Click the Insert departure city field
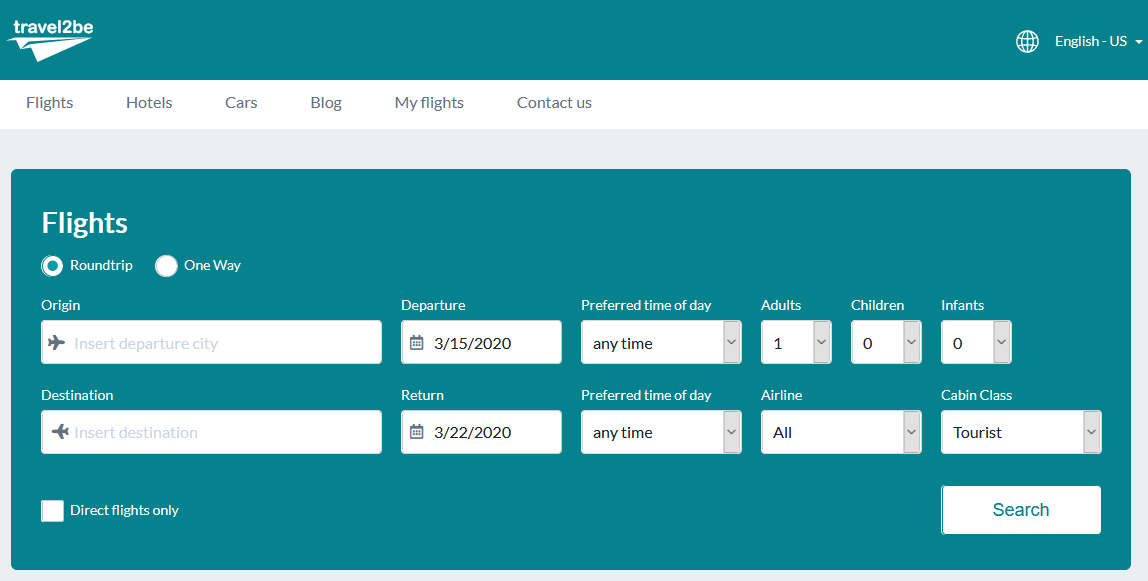 tap(224, 343)
